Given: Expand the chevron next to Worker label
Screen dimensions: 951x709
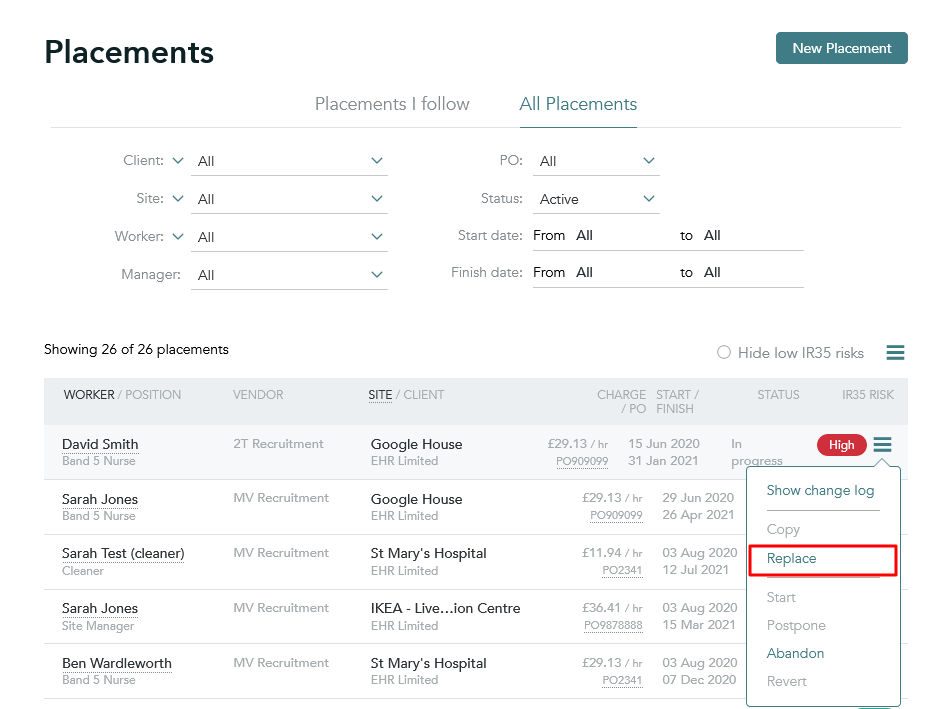Looking at the screenshot, I should (x=178, y=236).
